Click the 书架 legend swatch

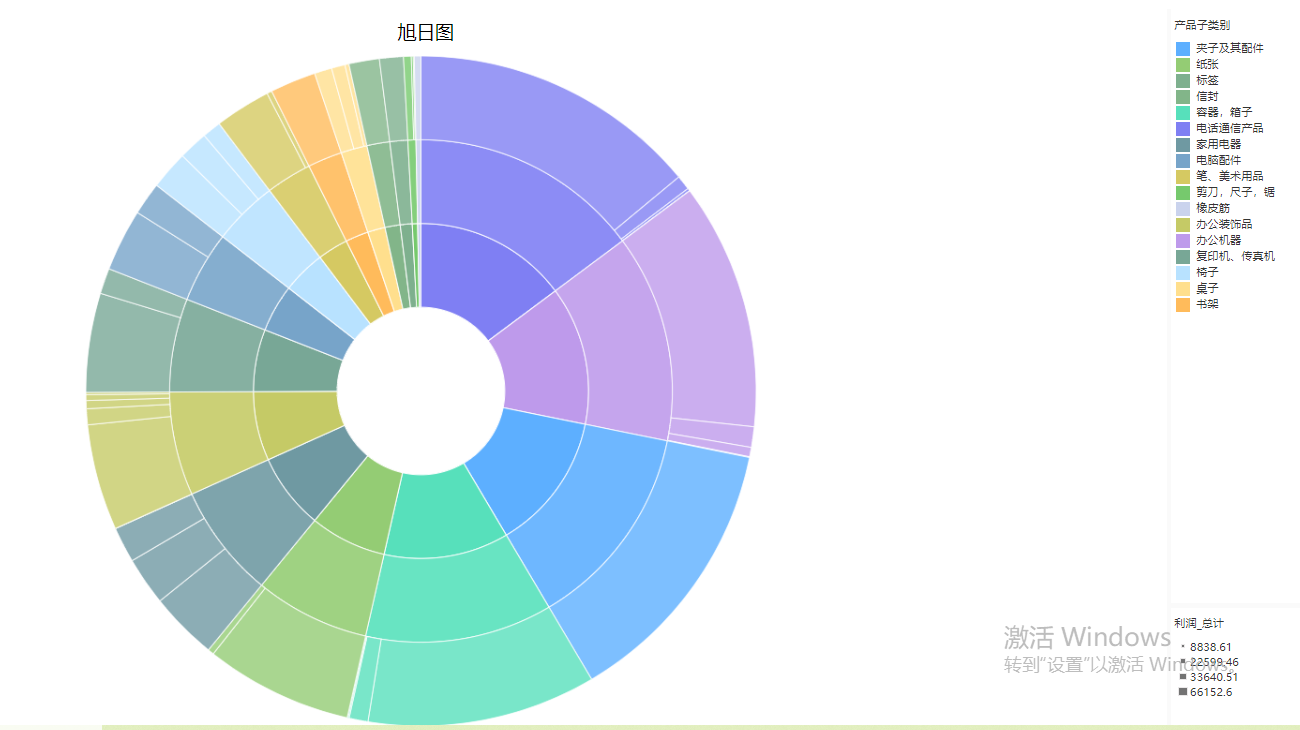1183,304
